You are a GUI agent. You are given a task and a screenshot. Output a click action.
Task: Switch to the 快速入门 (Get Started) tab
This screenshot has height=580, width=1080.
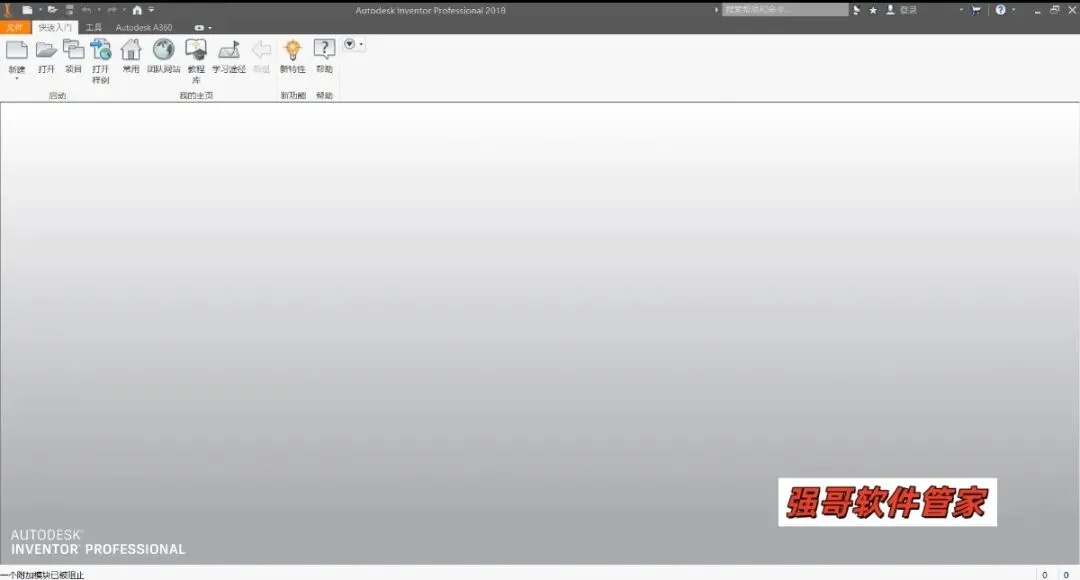pyautogui.click(x=54, y=28)
